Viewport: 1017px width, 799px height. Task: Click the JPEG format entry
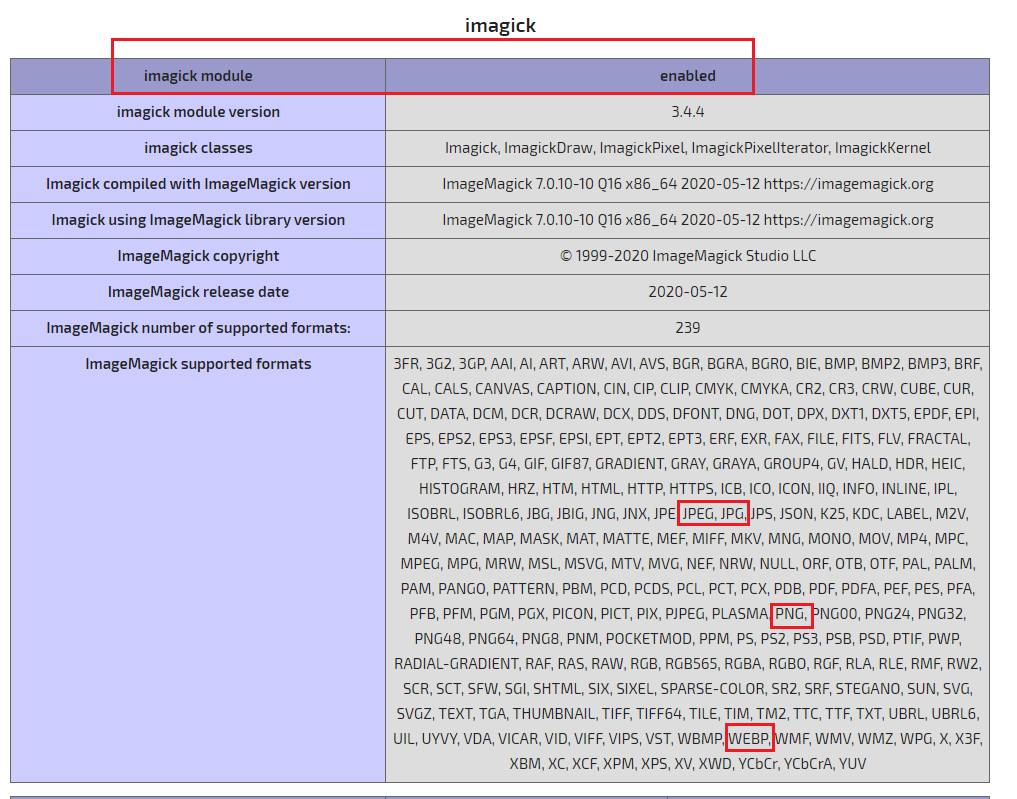pos(698,514)
